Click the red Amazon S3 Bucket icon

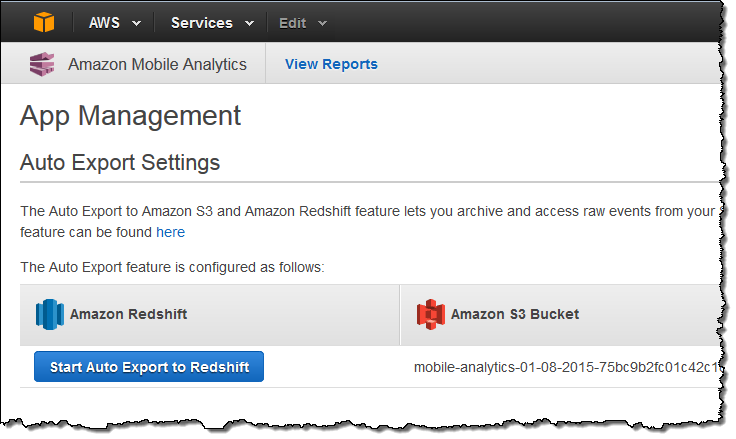[430, 314]
